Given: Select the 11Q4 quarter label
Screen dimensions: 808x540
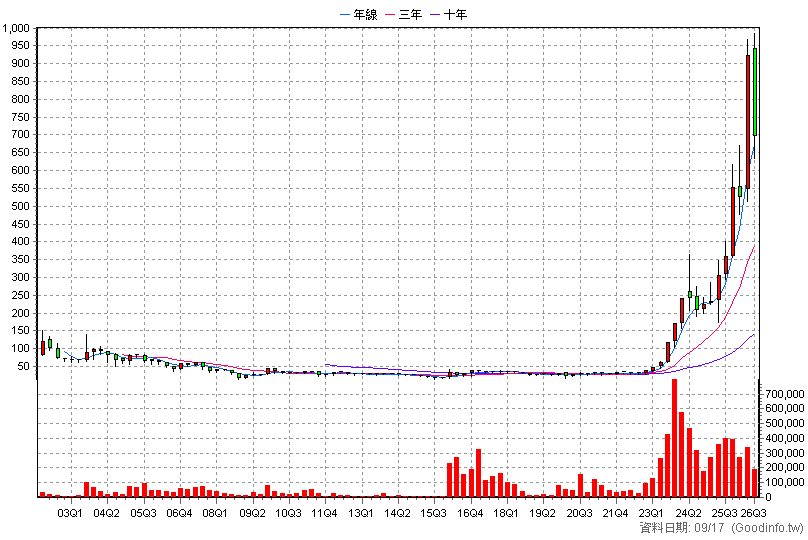Looking at the screenshot, I should pyautogui.click(x=325, y=513).
